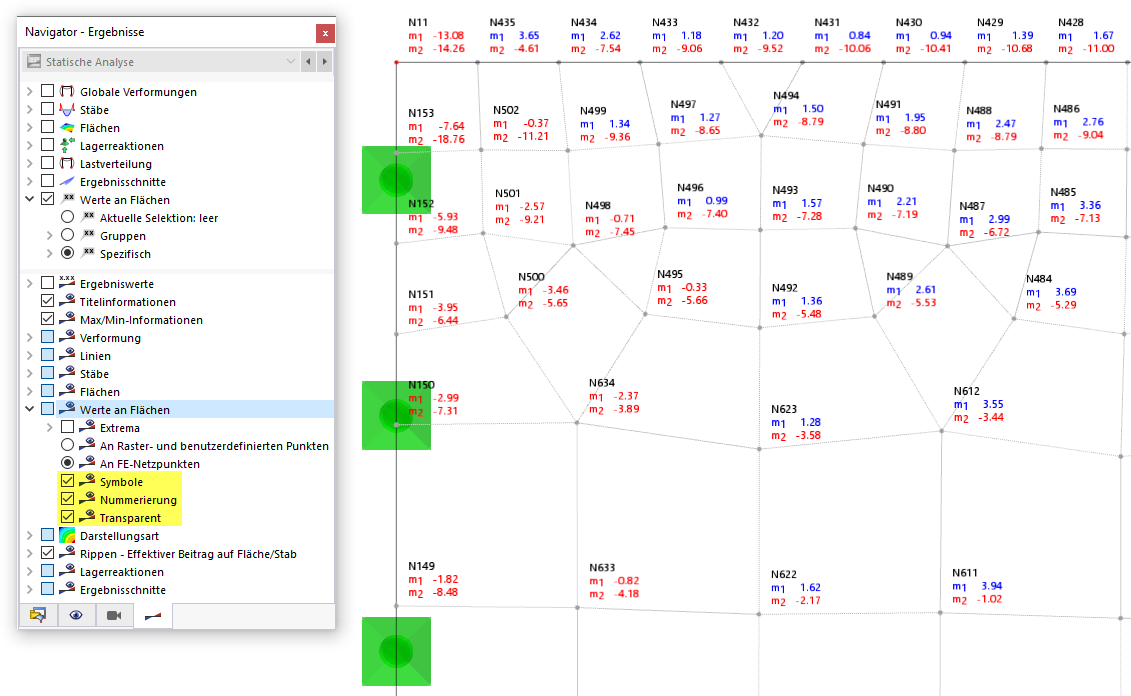
Task: Click the Verformung display icon
Action: [x=67, y=337]
